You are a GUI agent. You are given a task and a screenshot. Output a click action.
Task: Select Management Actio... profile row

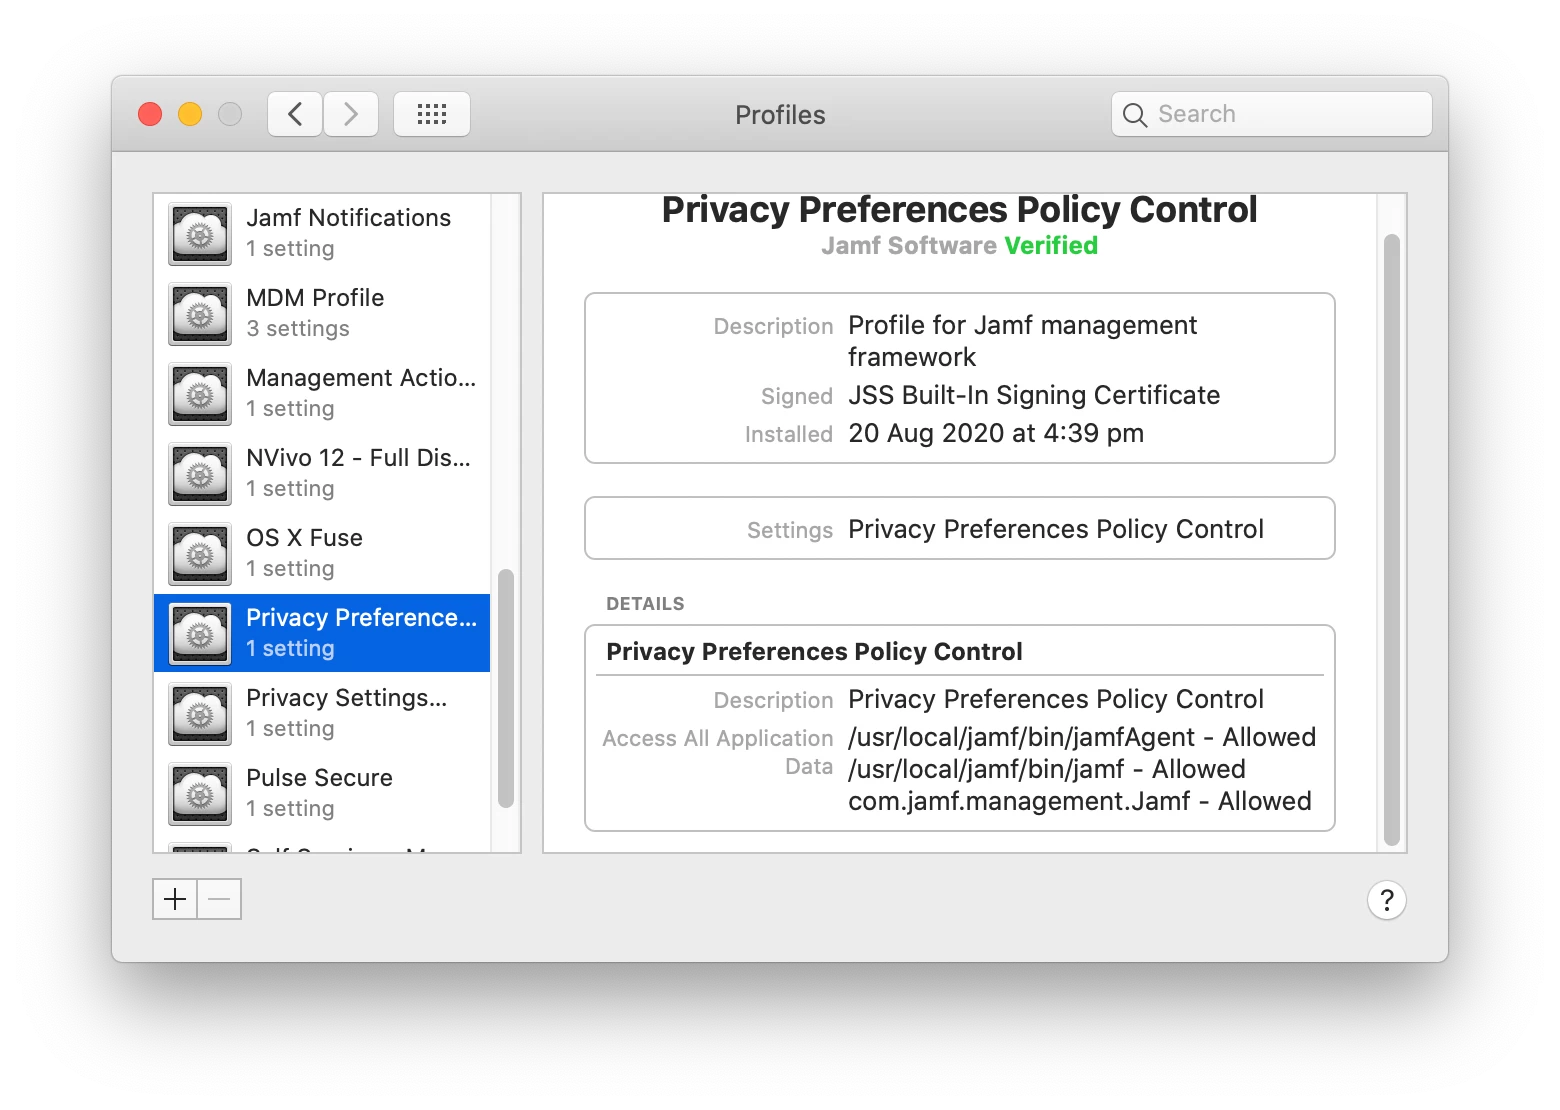coord(322,393)
